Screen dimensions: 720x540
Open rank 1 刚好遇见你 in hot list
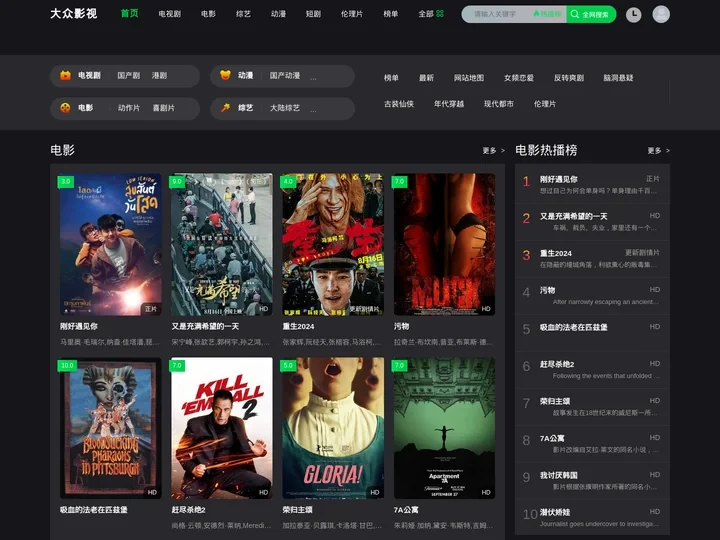point(592,184)
